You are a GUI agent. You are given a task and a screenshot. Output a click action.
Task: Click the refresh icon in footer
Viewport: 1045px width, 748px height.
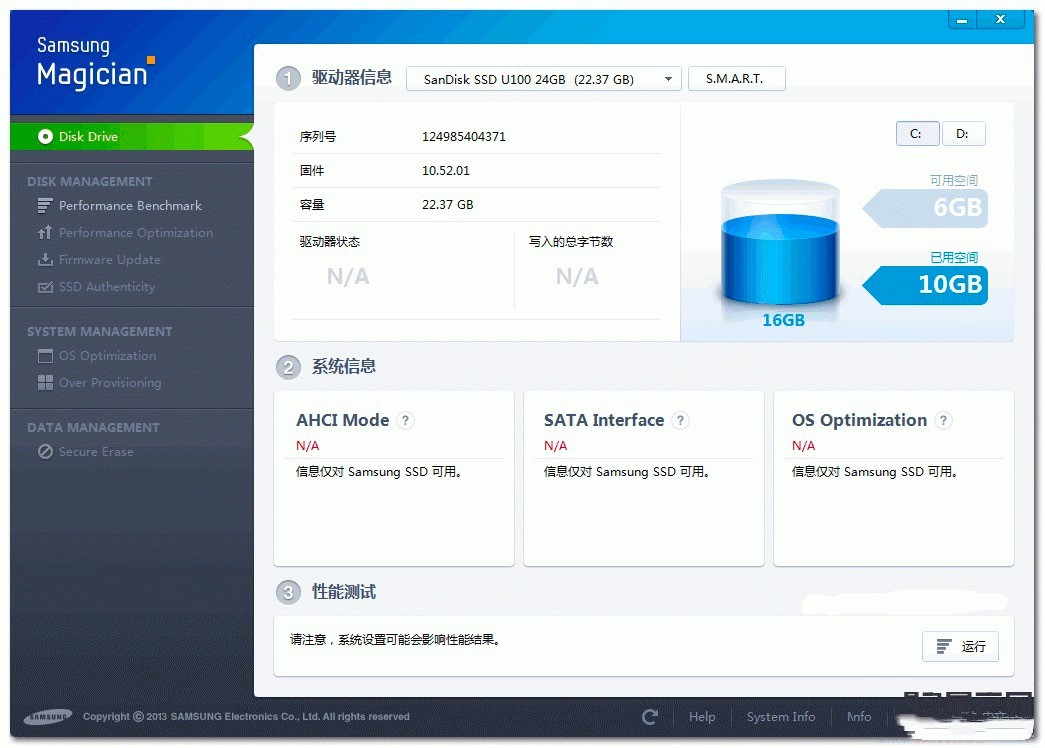pos(650,717)
